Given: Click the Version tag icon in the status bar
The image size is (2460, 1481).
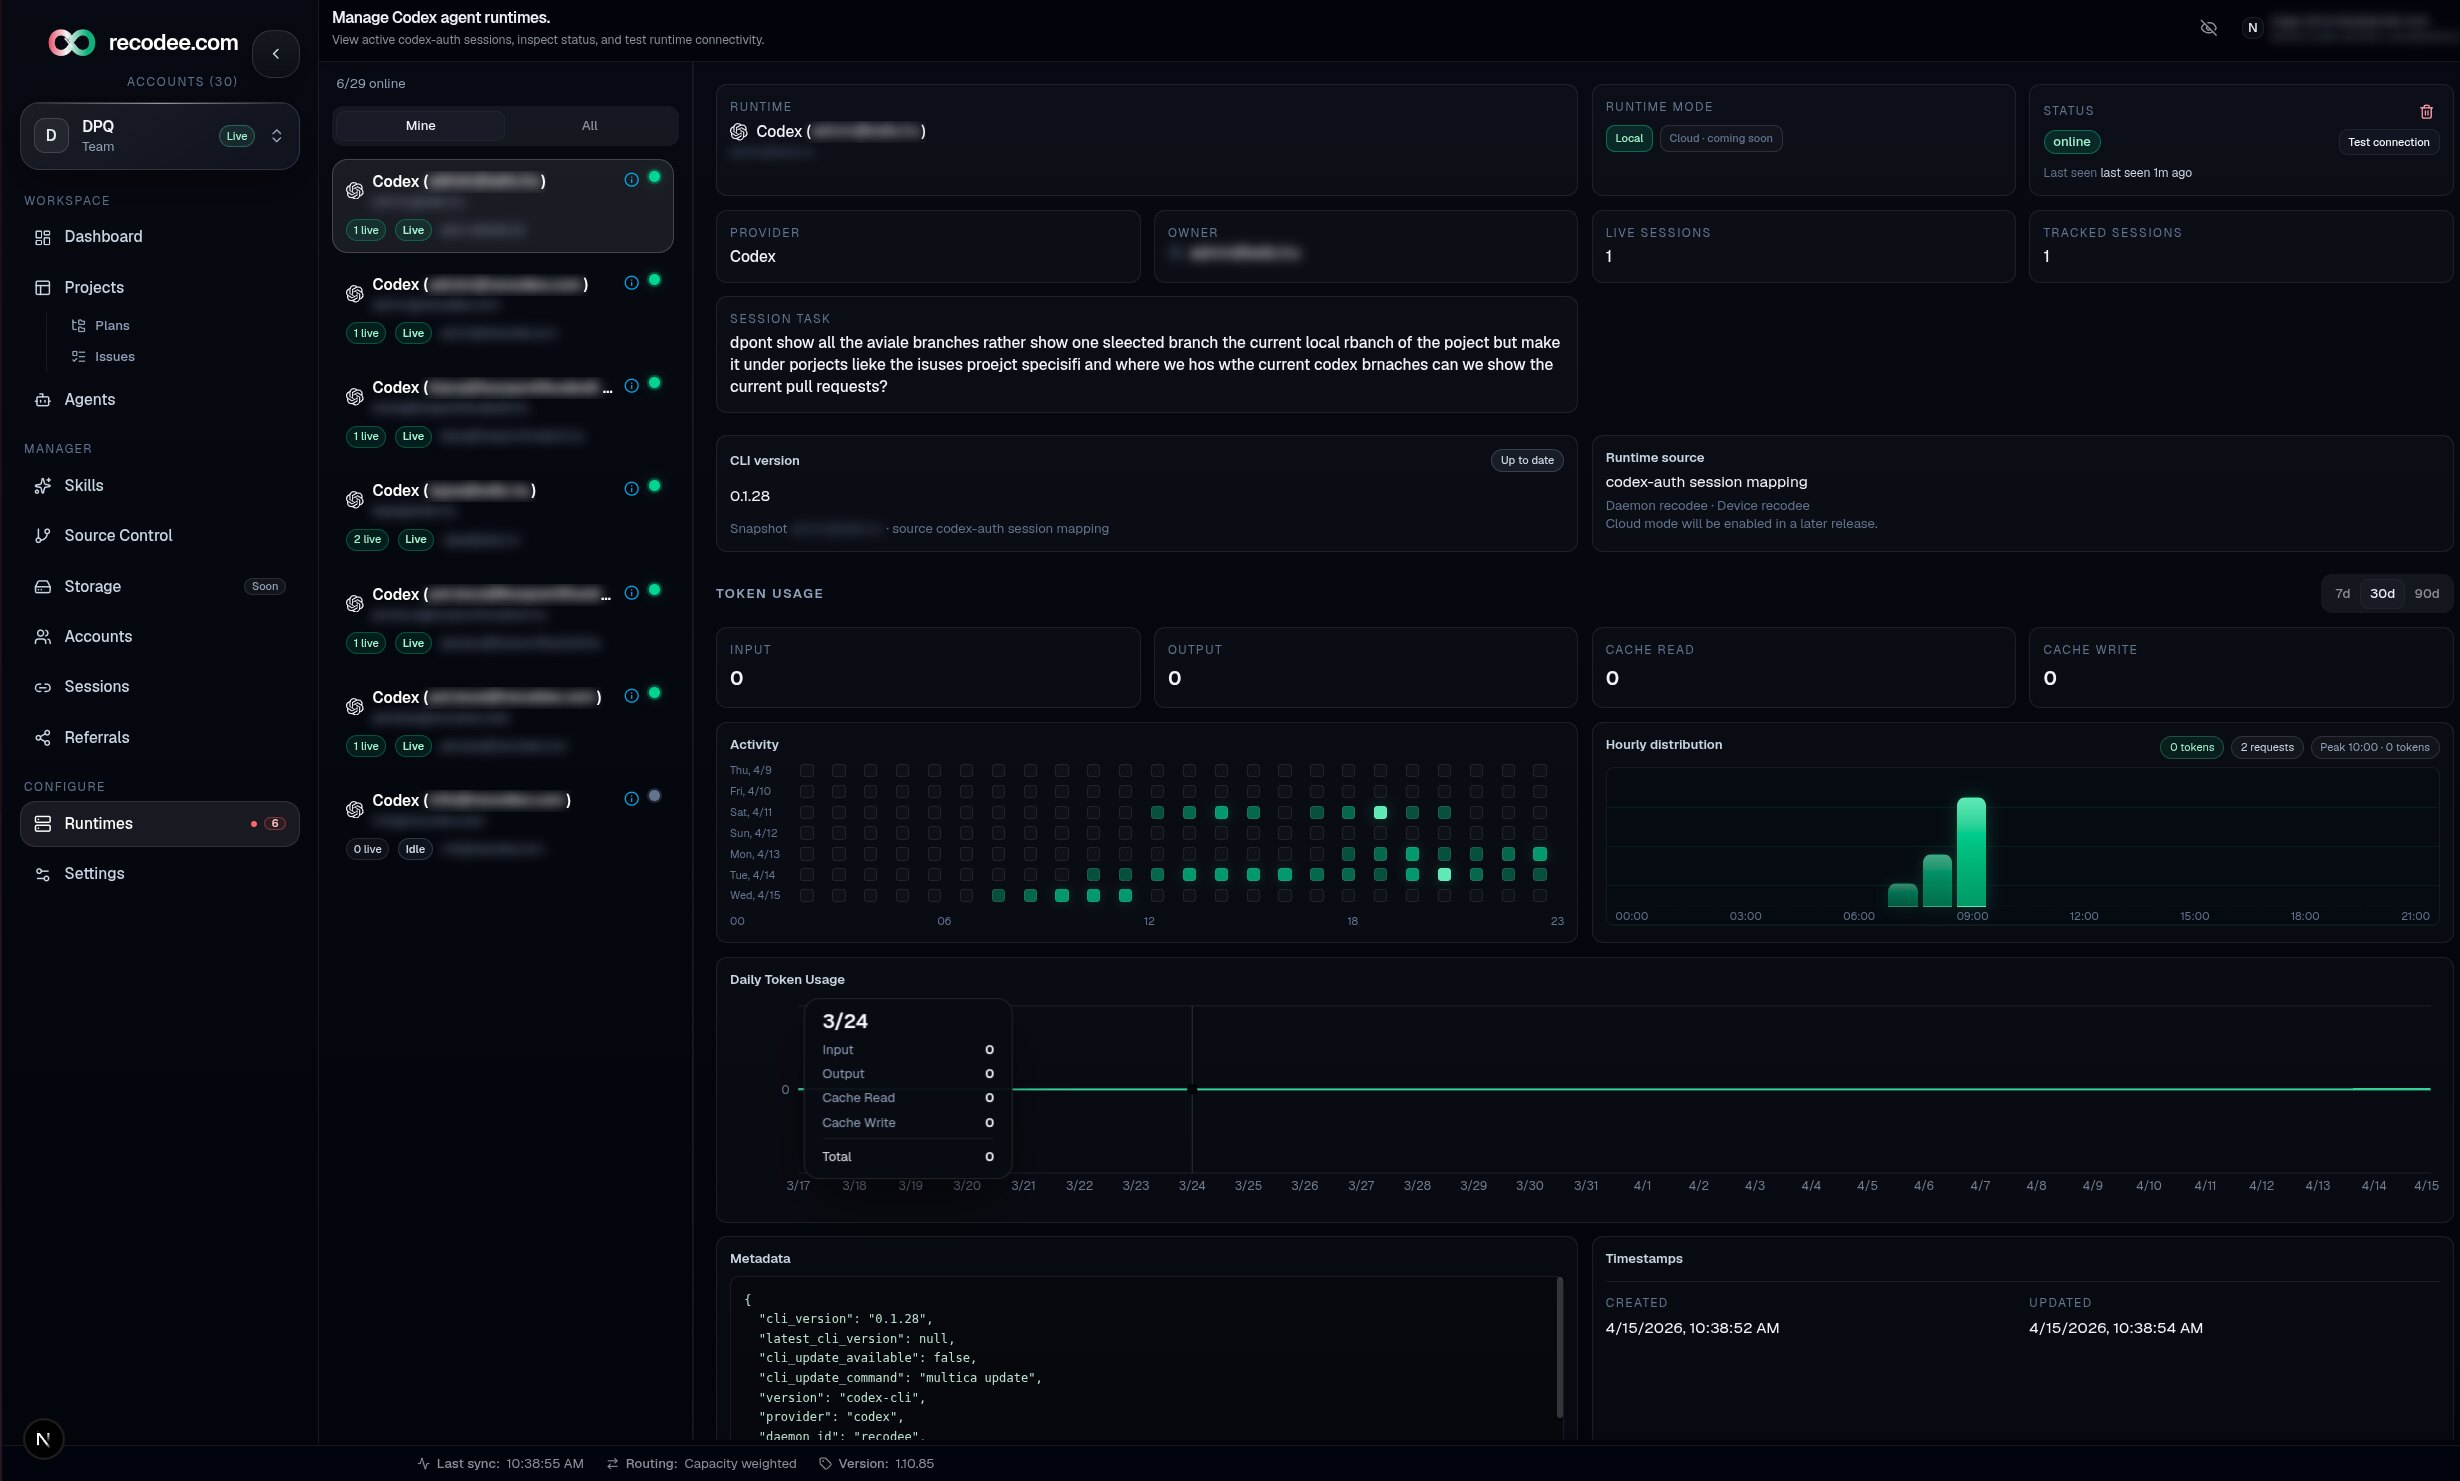Looking at the screenshot, I should point(825,1464).
